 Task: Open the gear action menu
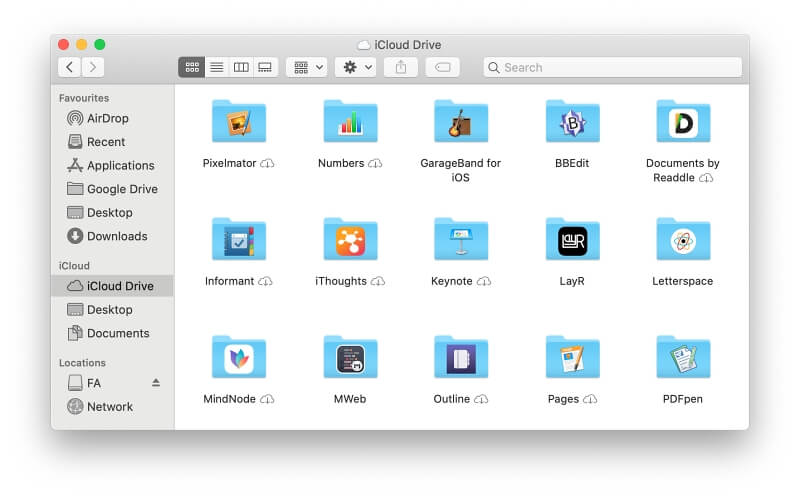(x=356, y=67)
